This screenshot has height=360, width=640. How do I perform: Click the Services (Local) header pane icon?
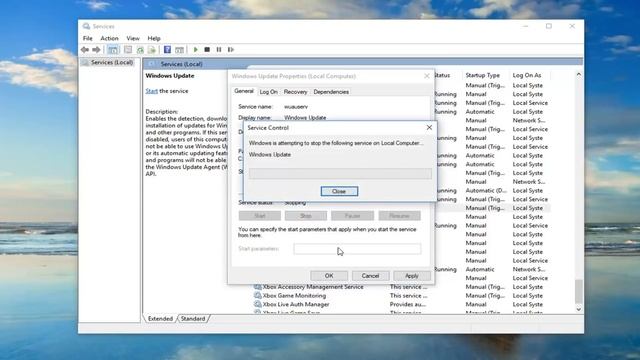pos(152,64)
